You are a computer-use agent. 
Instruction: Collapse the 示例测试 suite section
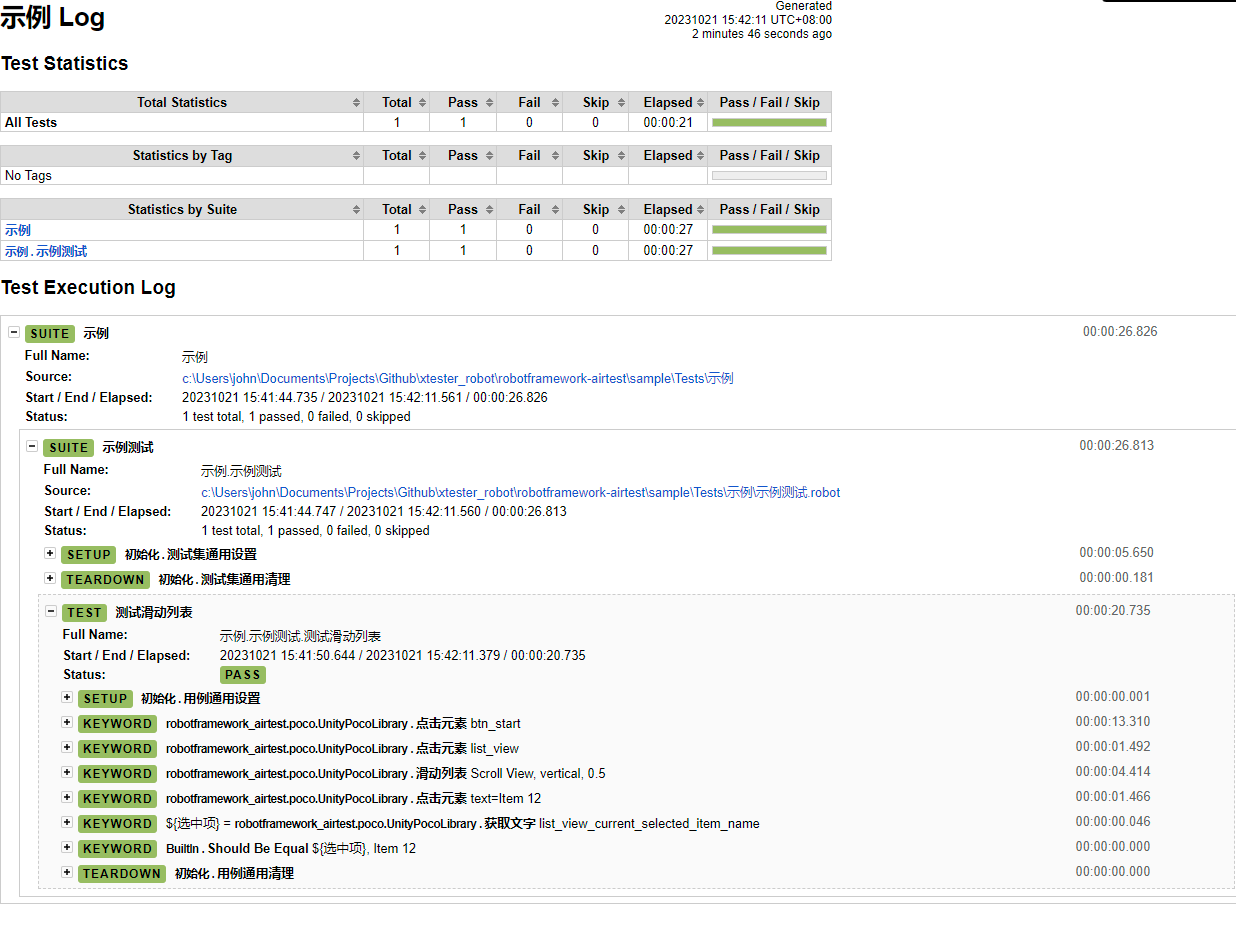(32, 446)
